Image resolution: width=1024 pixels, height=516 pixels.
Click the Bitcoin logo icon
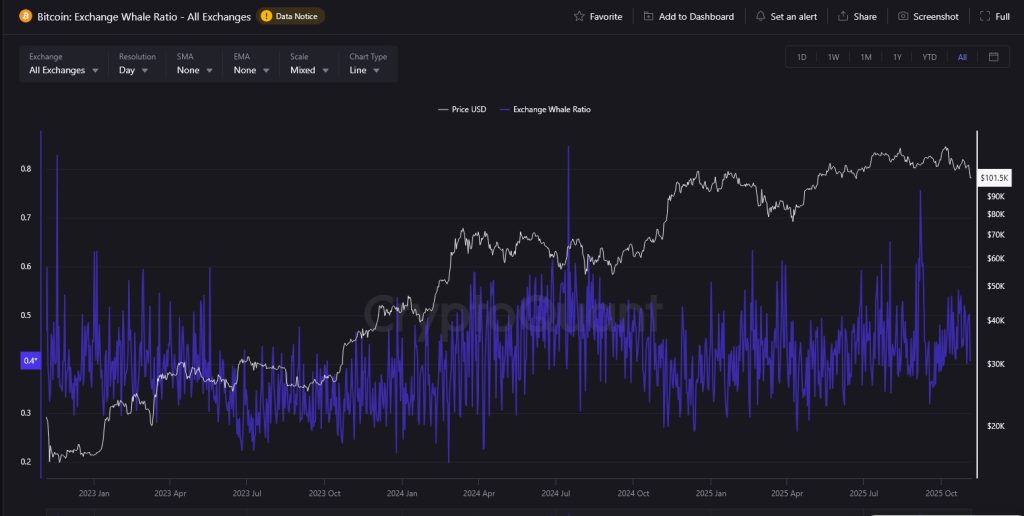click(26, 16)
